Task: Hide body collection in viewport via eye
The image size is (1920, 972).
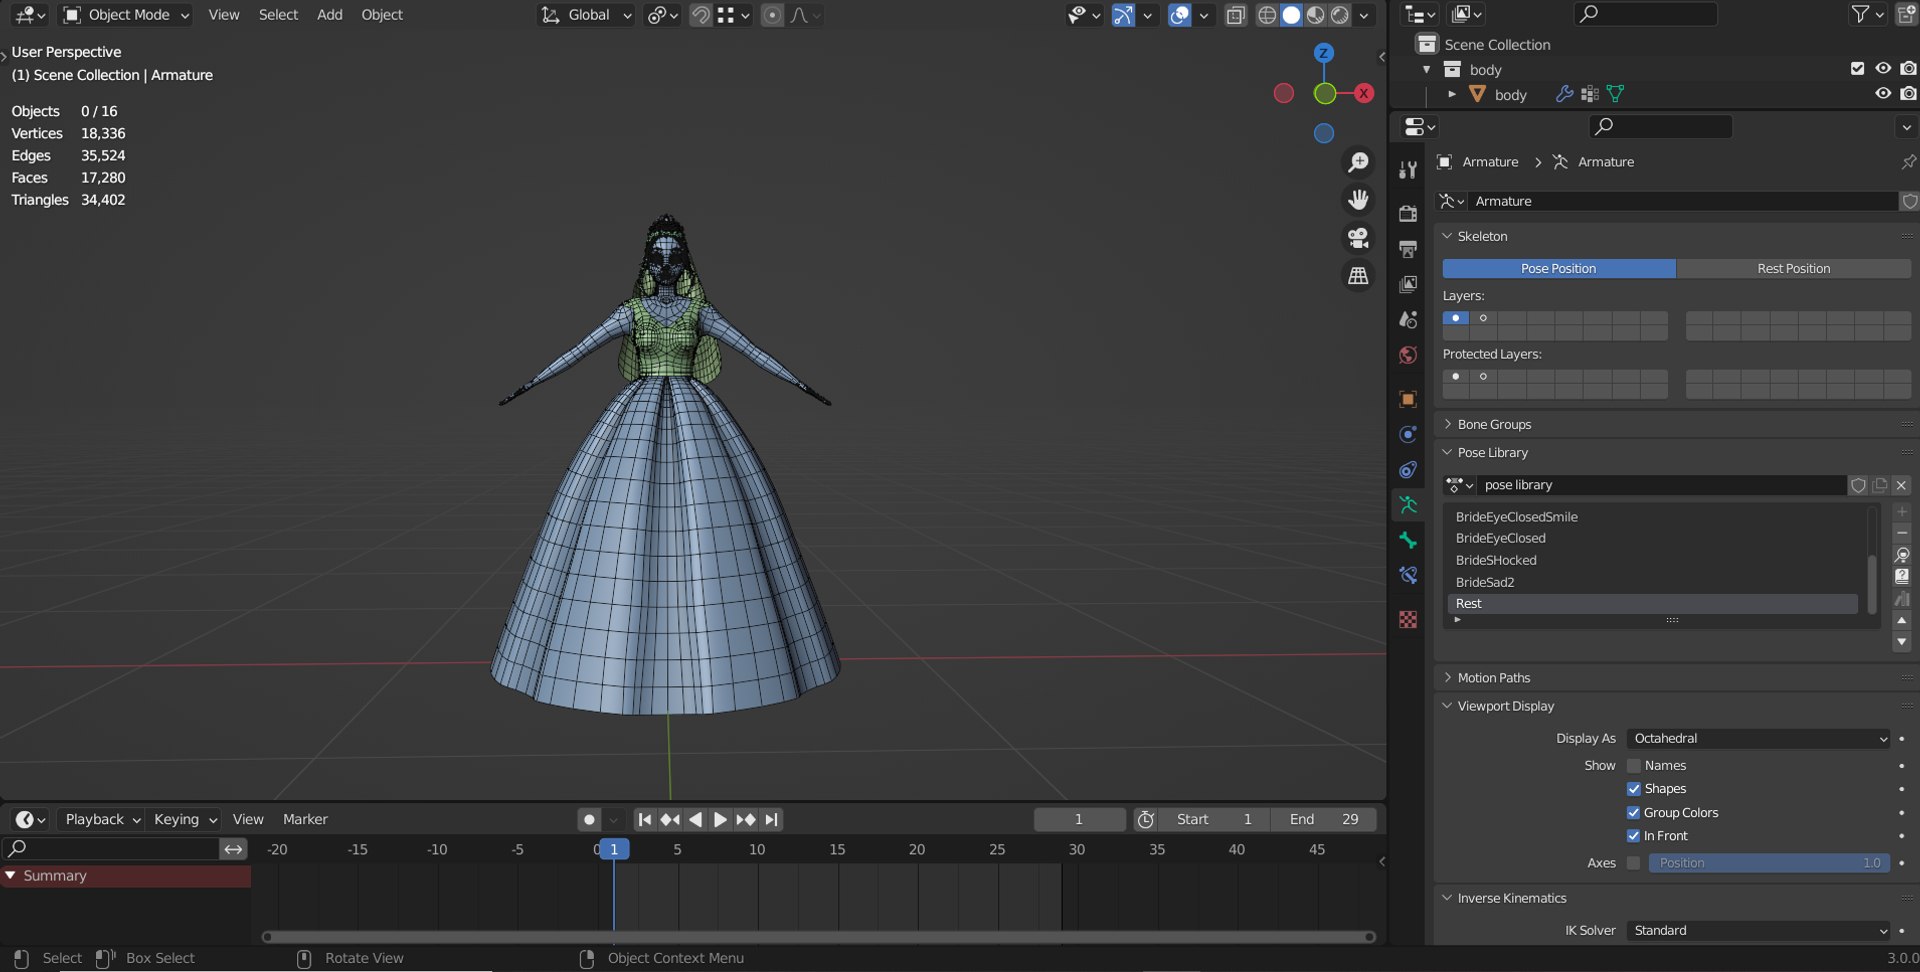Action: point(1883,69)
